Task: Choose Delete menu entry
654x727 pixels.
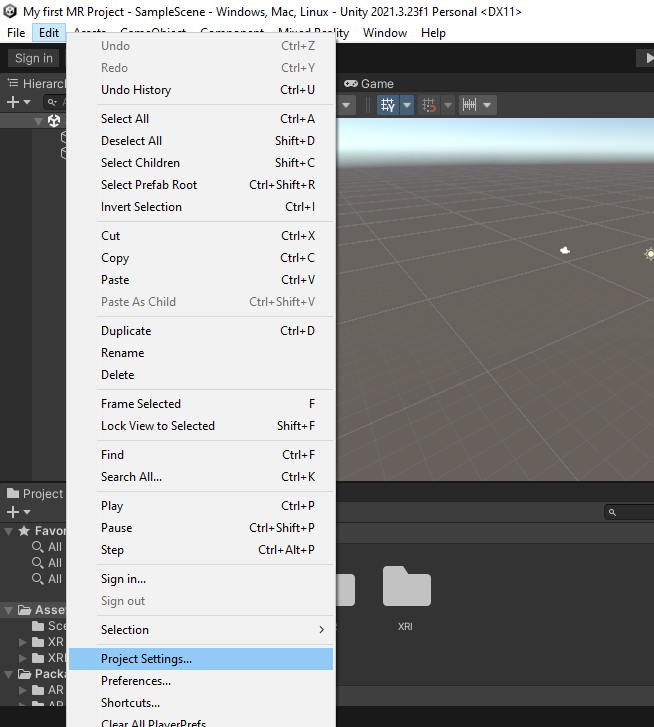Action: [201, 375]
